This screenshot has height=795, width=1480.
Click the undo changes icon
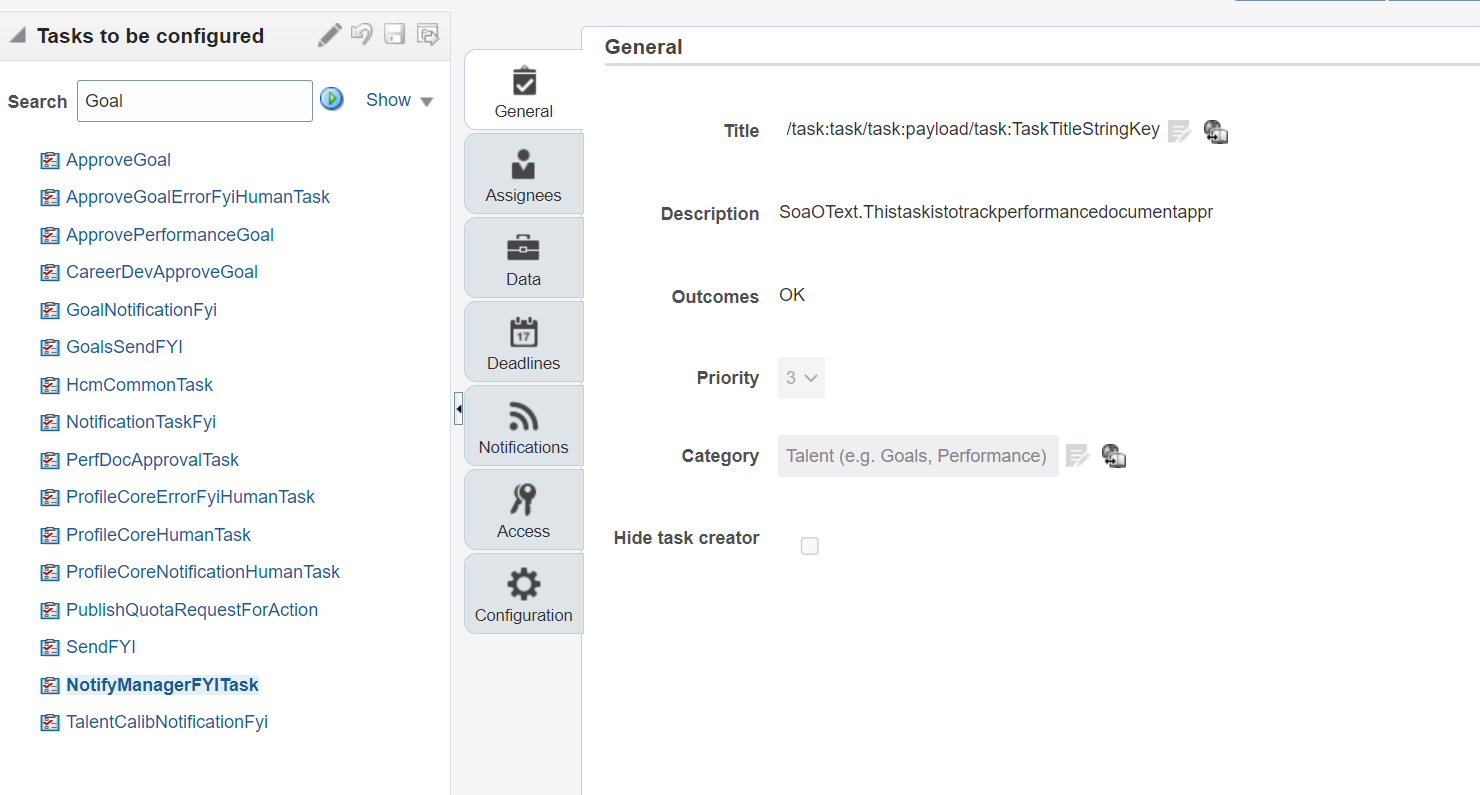tap(361, 34)
